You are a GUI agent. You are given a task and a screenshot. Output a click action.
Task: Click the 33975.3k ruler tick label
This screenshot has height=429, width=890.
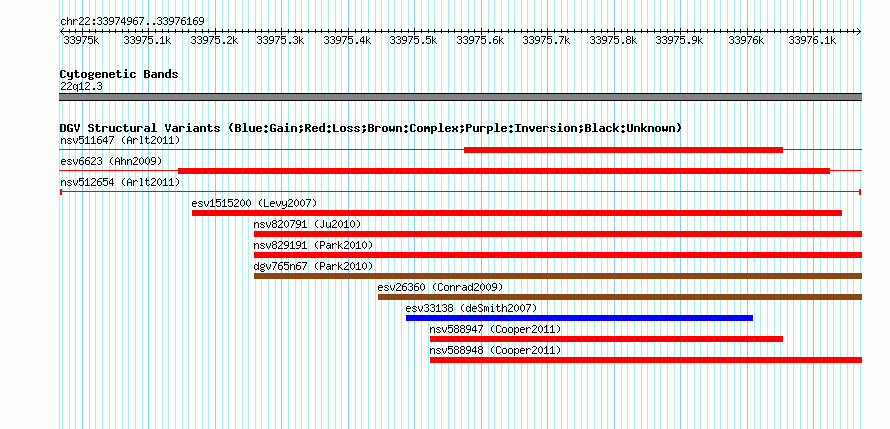pos(280,41)
